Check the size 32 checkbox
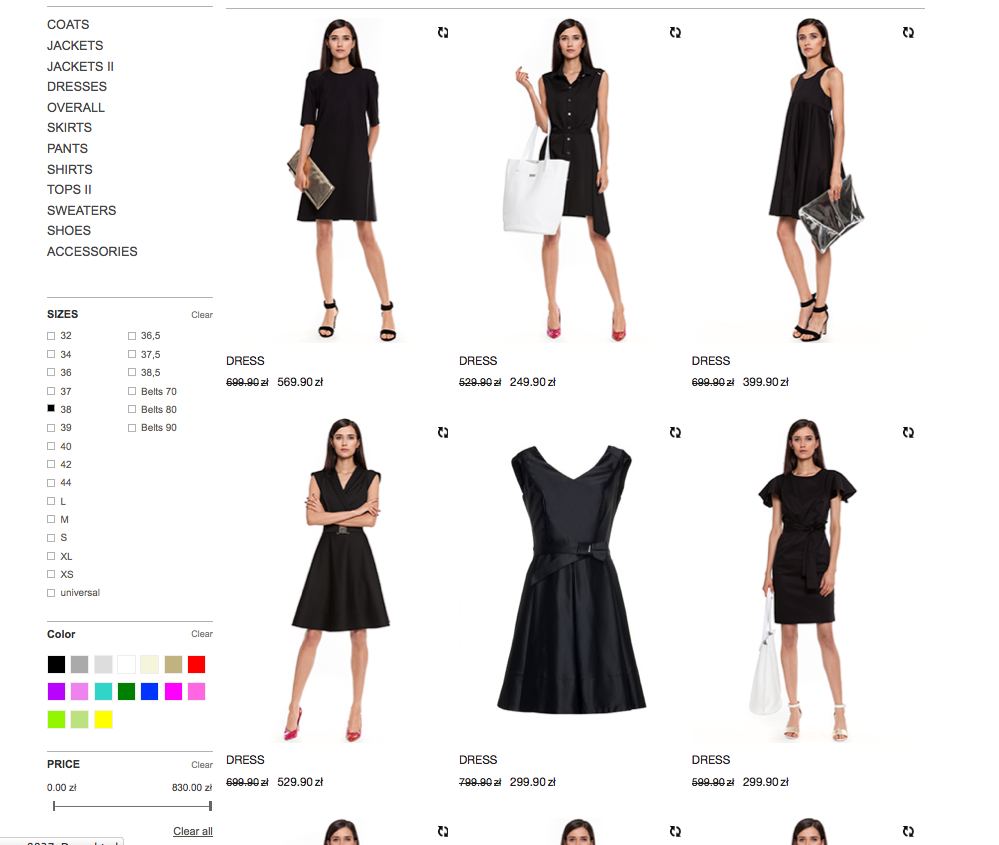This screenshot has height=845, width=999. pos(51,336)
